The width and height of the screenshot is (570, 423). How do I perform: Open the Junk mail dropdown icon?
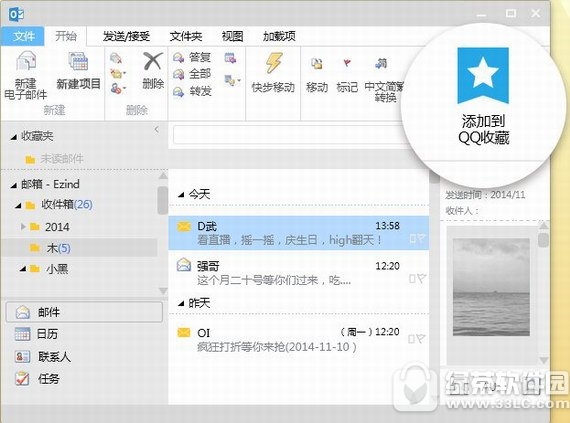(x=118, y=88)
